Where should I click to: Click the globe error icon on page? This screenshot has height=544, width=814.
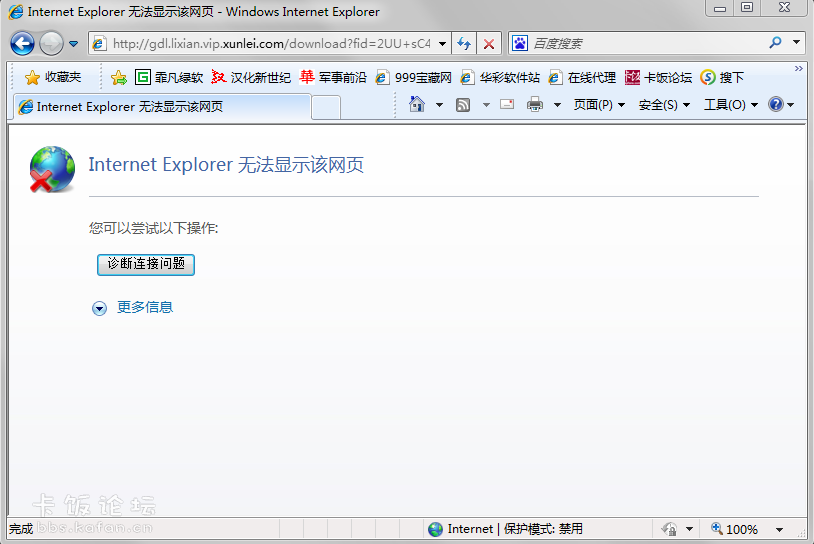[x=52, y=169]
